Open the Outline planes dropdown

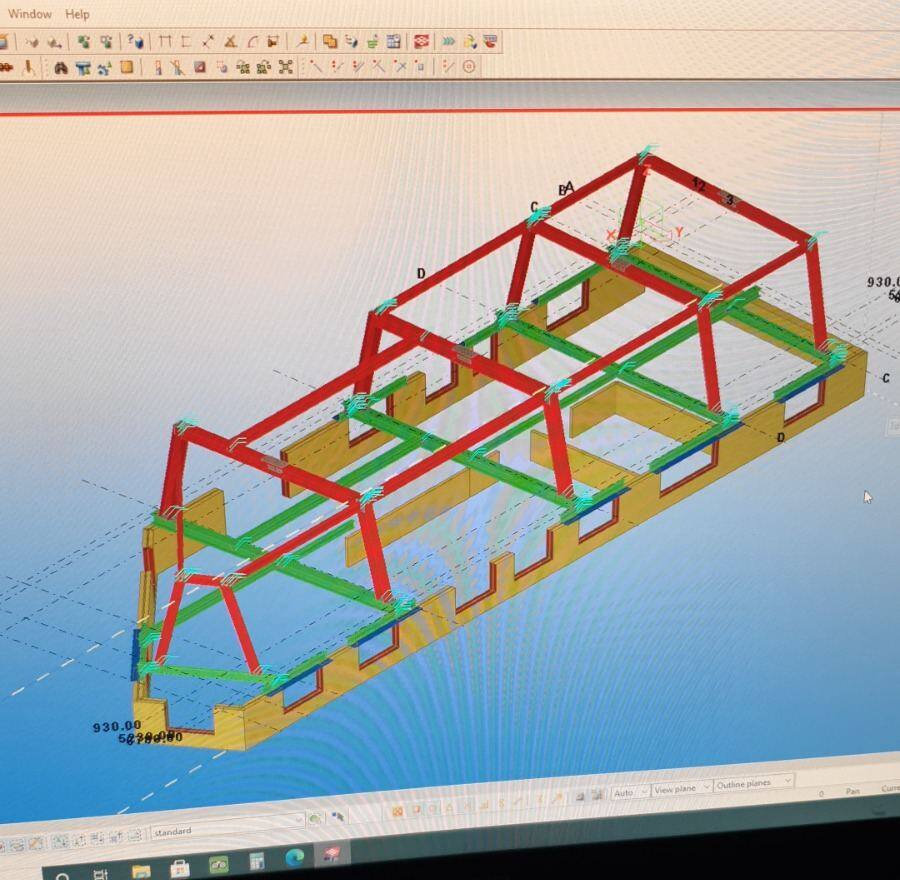pos(754,783)
